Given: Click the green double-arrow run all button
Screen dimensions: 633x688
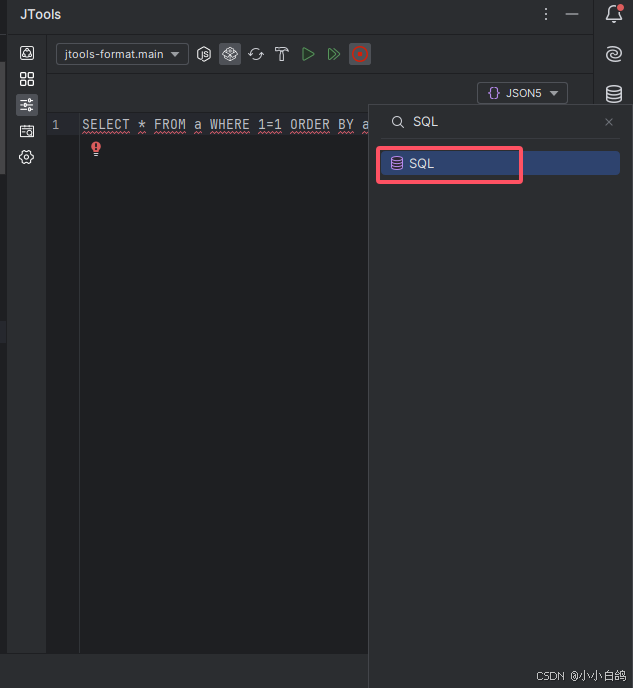Looking at the screenshot, I should click(x=334, y=54).
